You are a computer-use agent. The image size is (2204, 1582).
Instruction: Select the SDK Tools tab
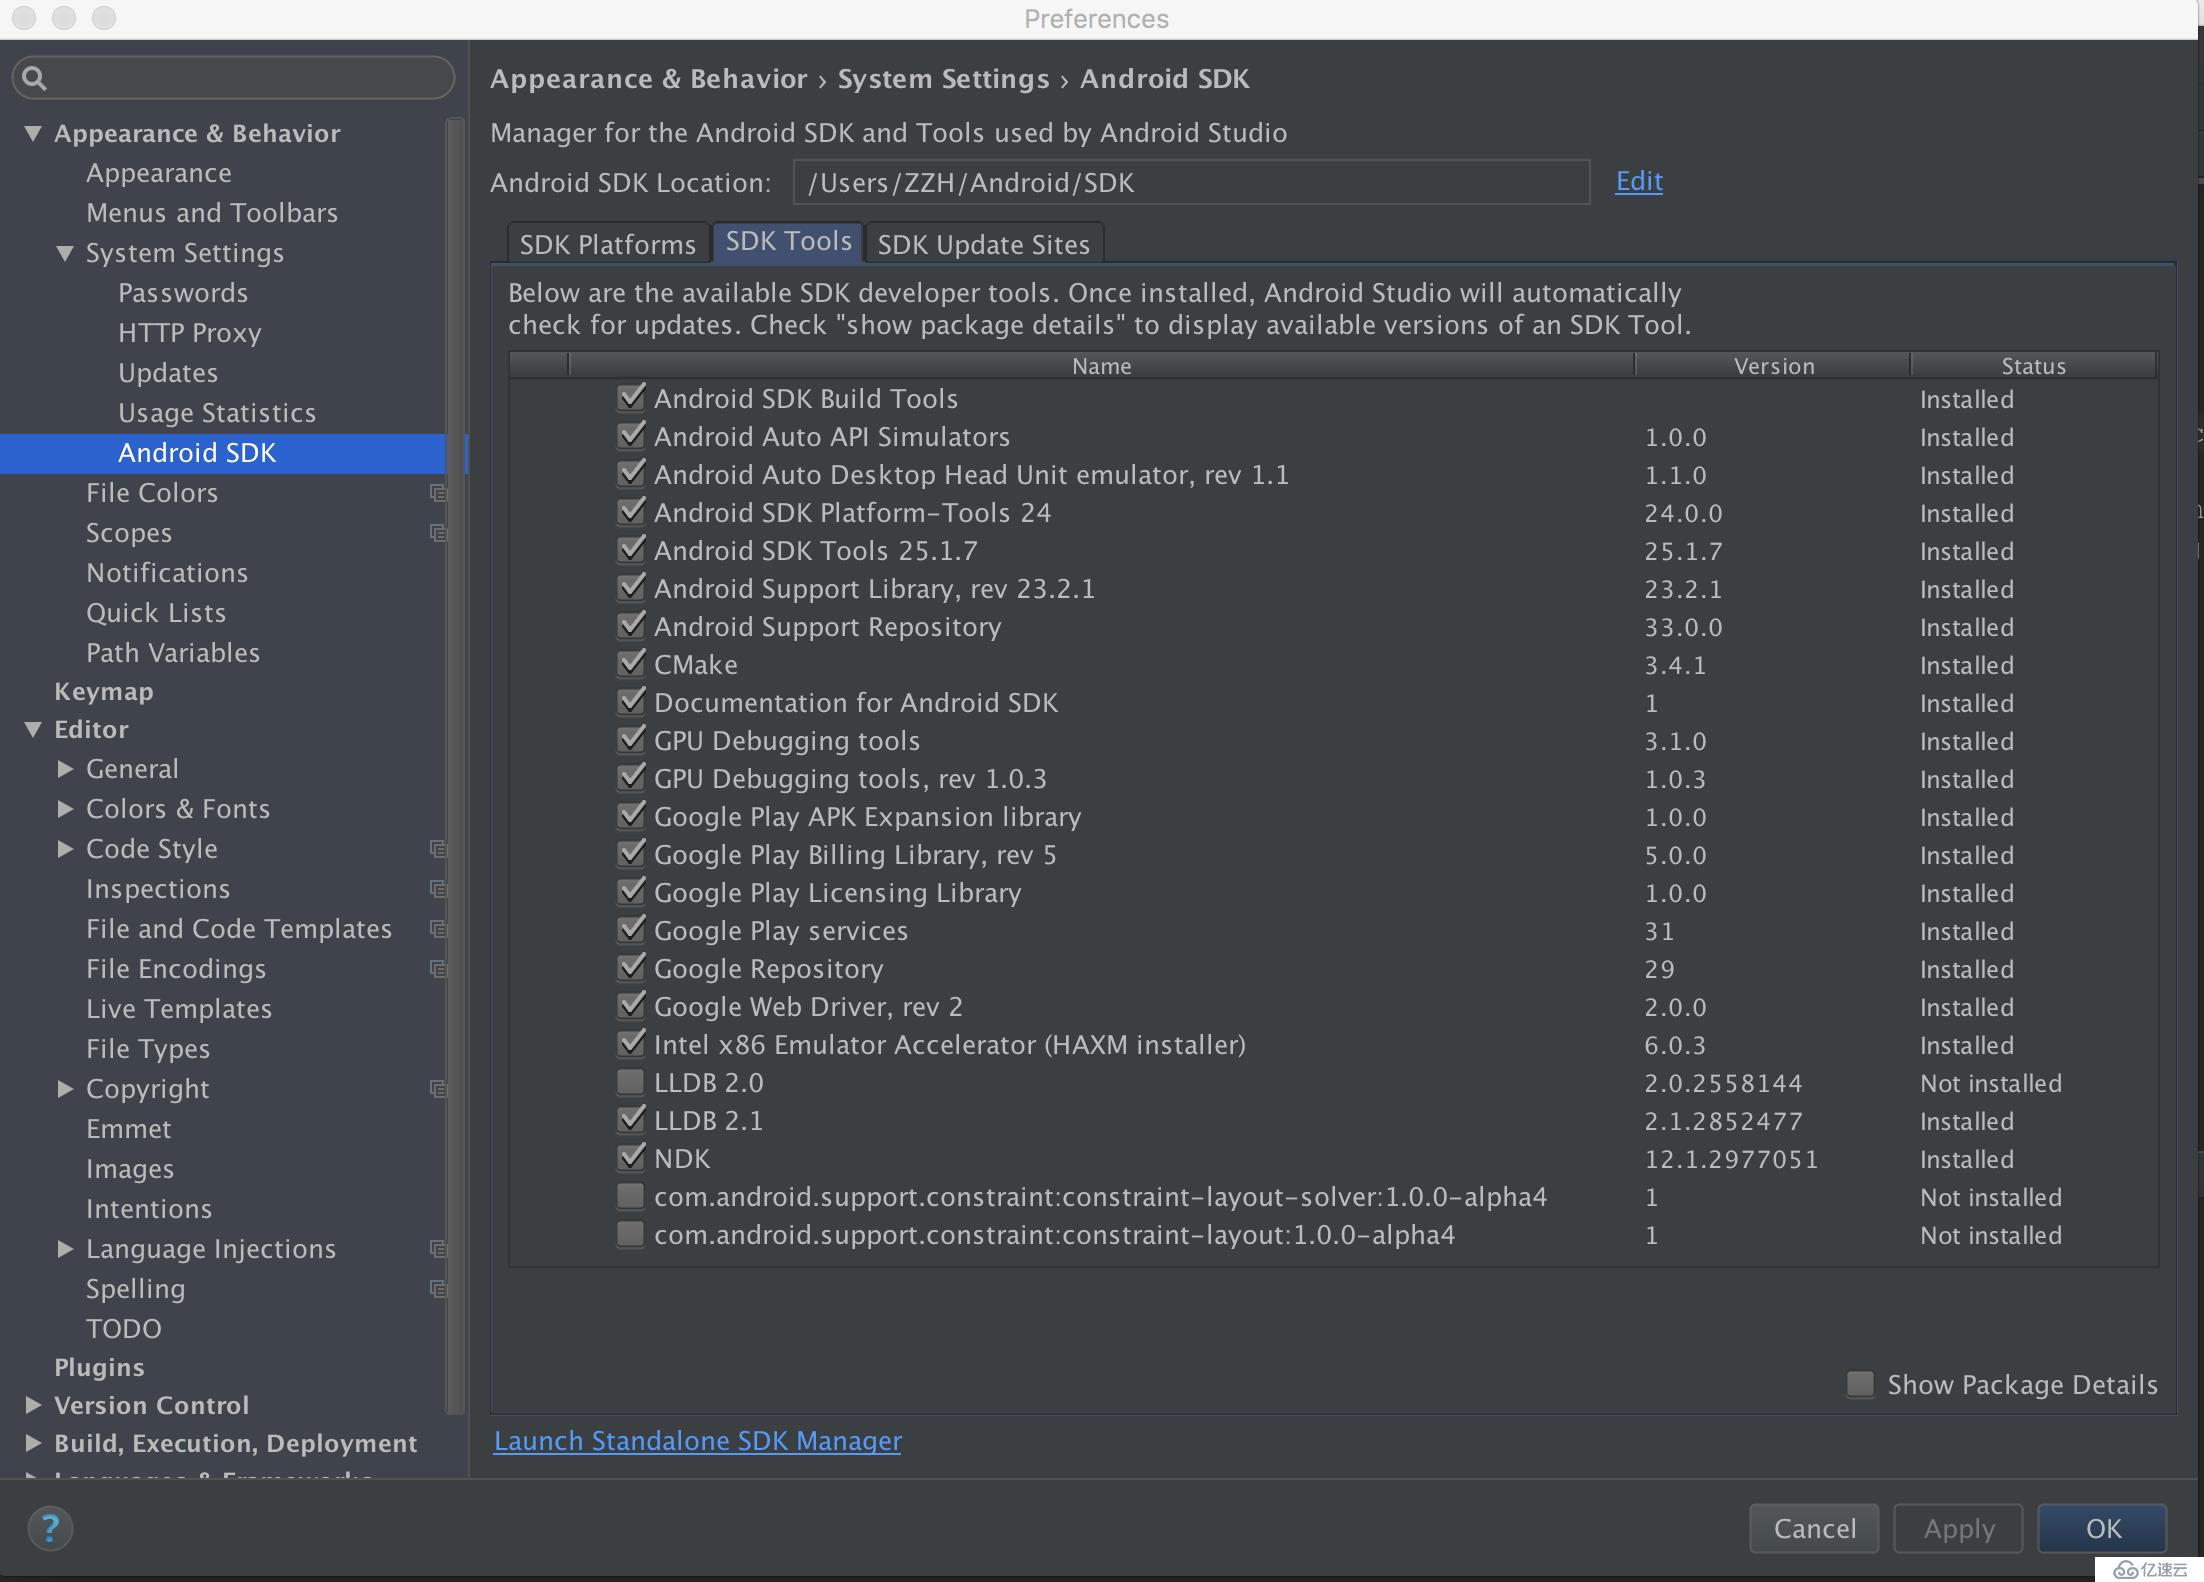(788, 242)
